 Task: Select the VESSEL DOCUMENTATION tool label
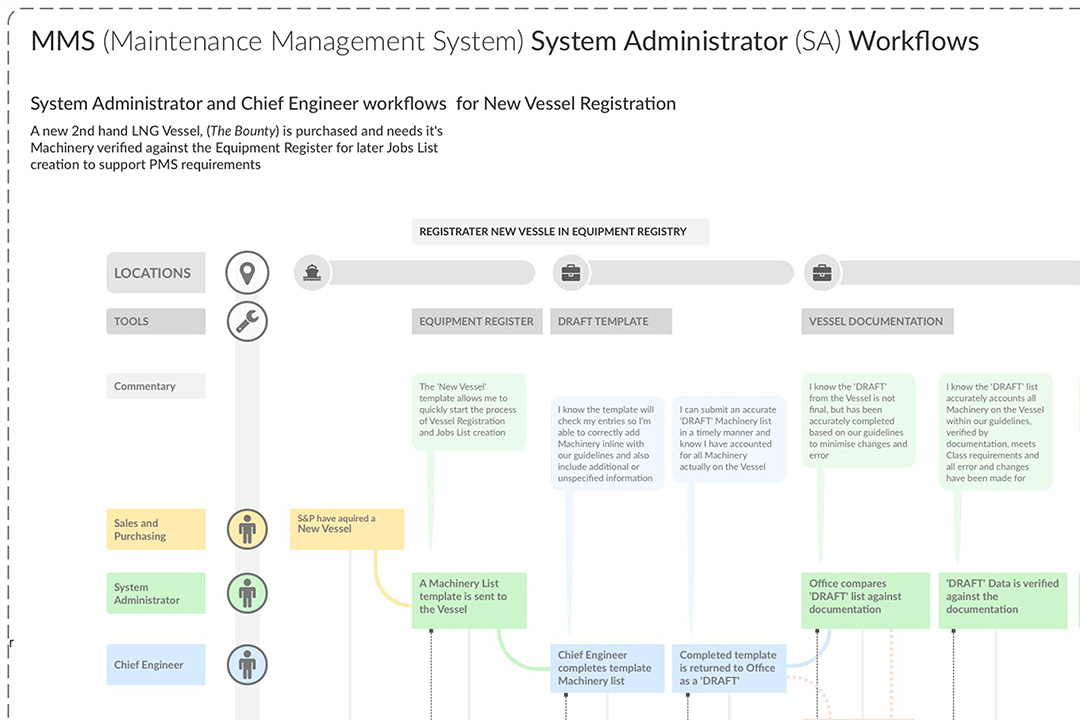tap(876, 321)
